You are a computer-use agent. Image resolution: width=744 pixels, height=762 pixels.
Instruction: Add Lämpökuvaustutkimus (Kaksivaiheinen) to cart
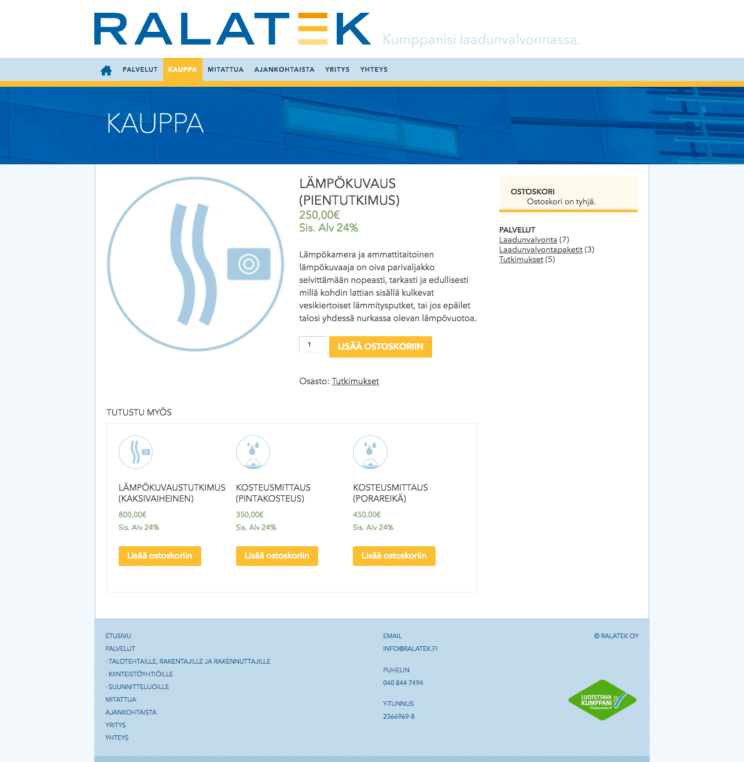[x=160, y=556]
